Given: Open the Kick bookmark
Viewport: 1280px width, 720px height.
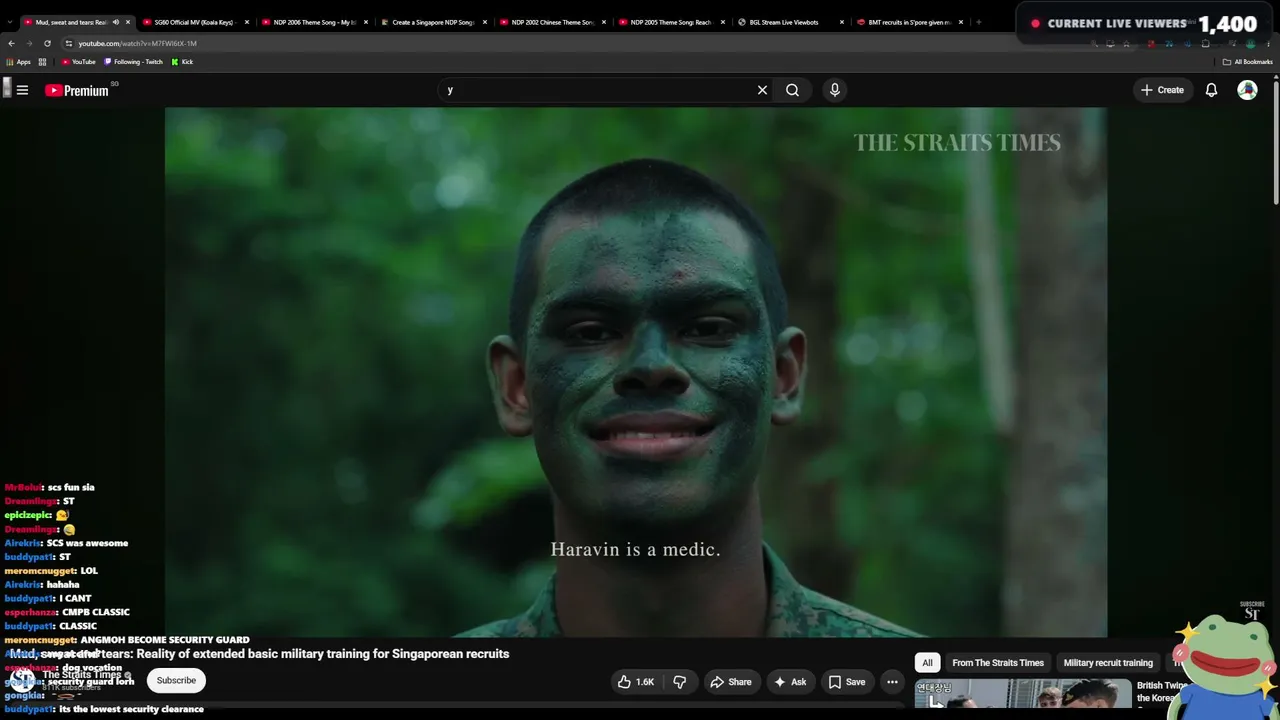Looking at the screenshot, I should (x=182, y=62).
